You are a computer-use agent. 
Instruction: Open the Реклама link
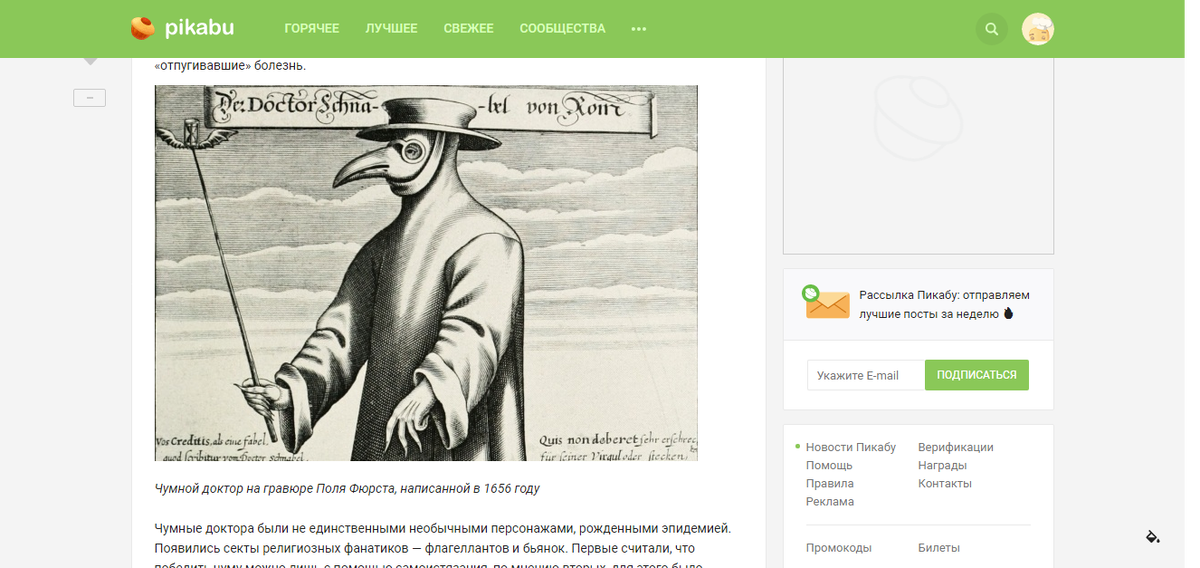tap(830, 501)
